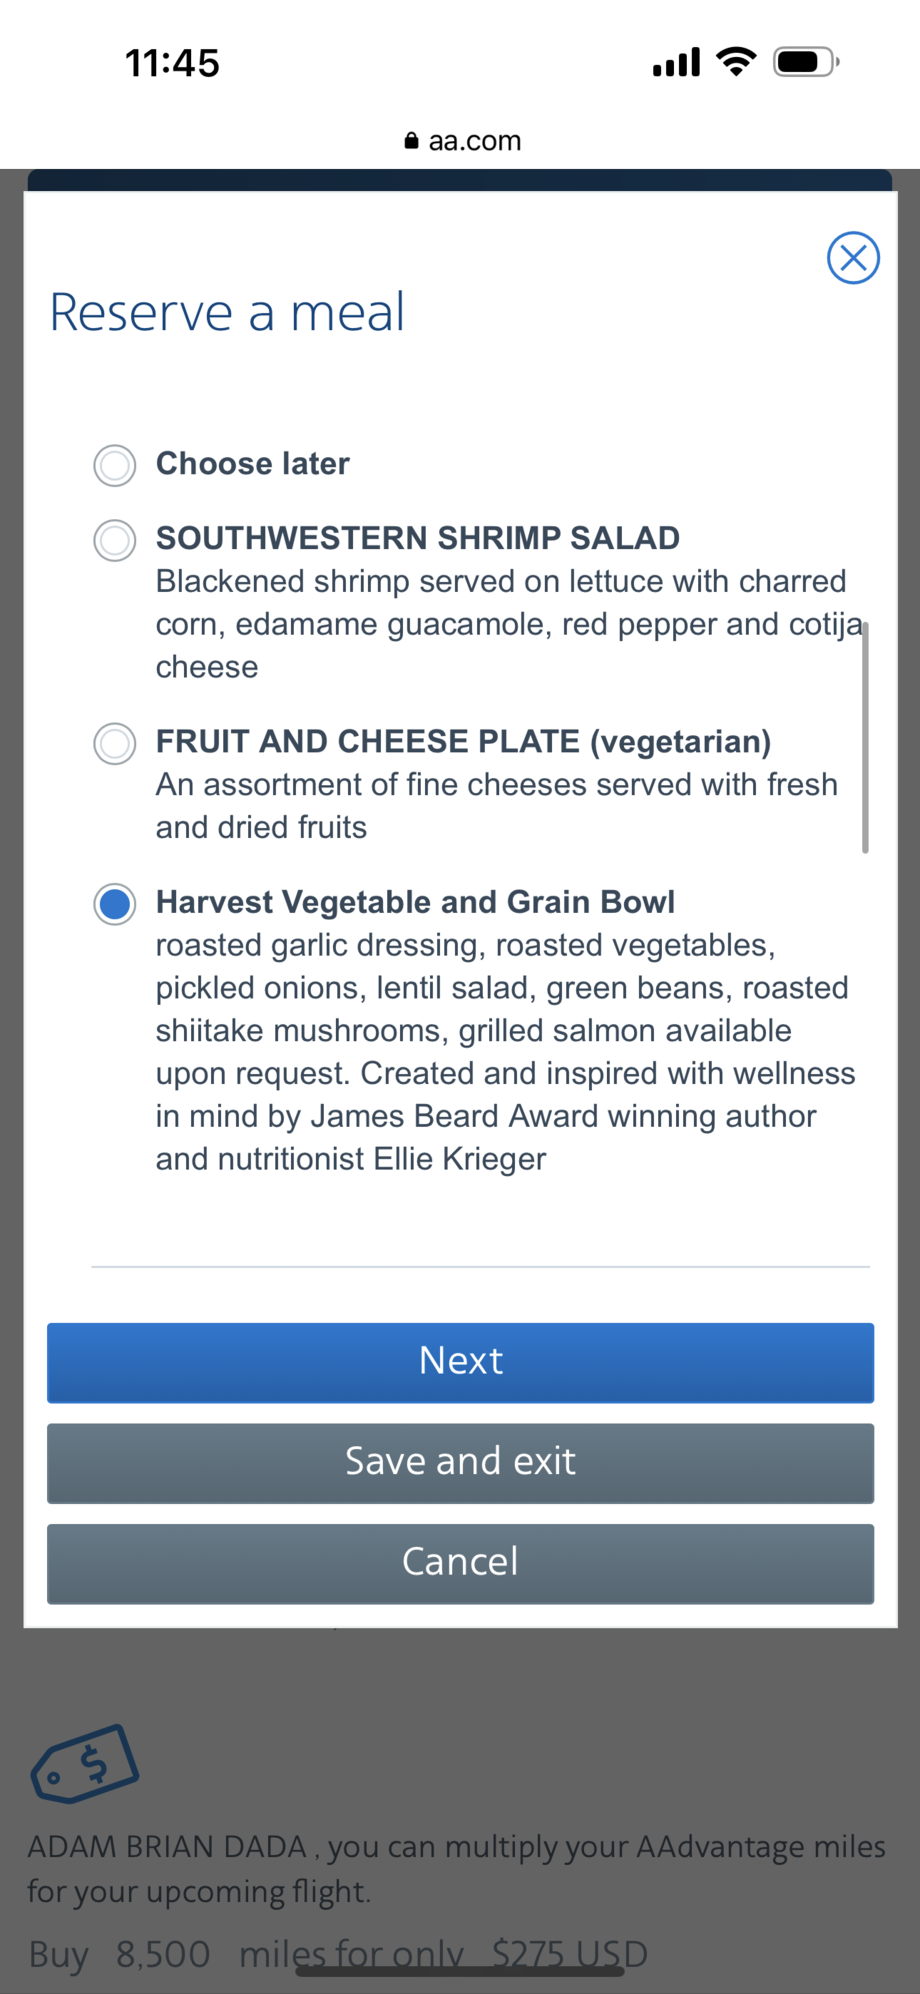Viewport: 920px width, 1994px height.
Task: Cancel the meal reservation
Action: (x=460, y=1563)
